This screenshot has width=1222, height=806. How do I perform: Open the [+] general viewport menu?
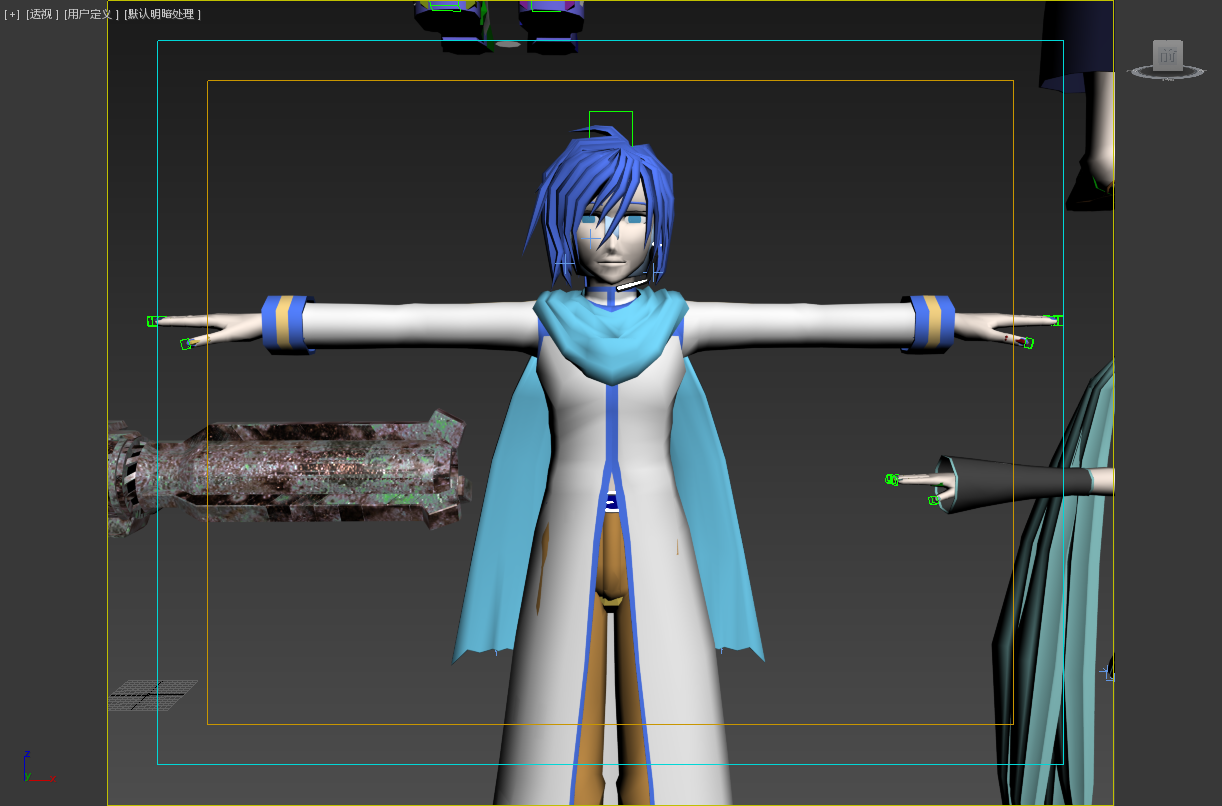coord(12,15)
